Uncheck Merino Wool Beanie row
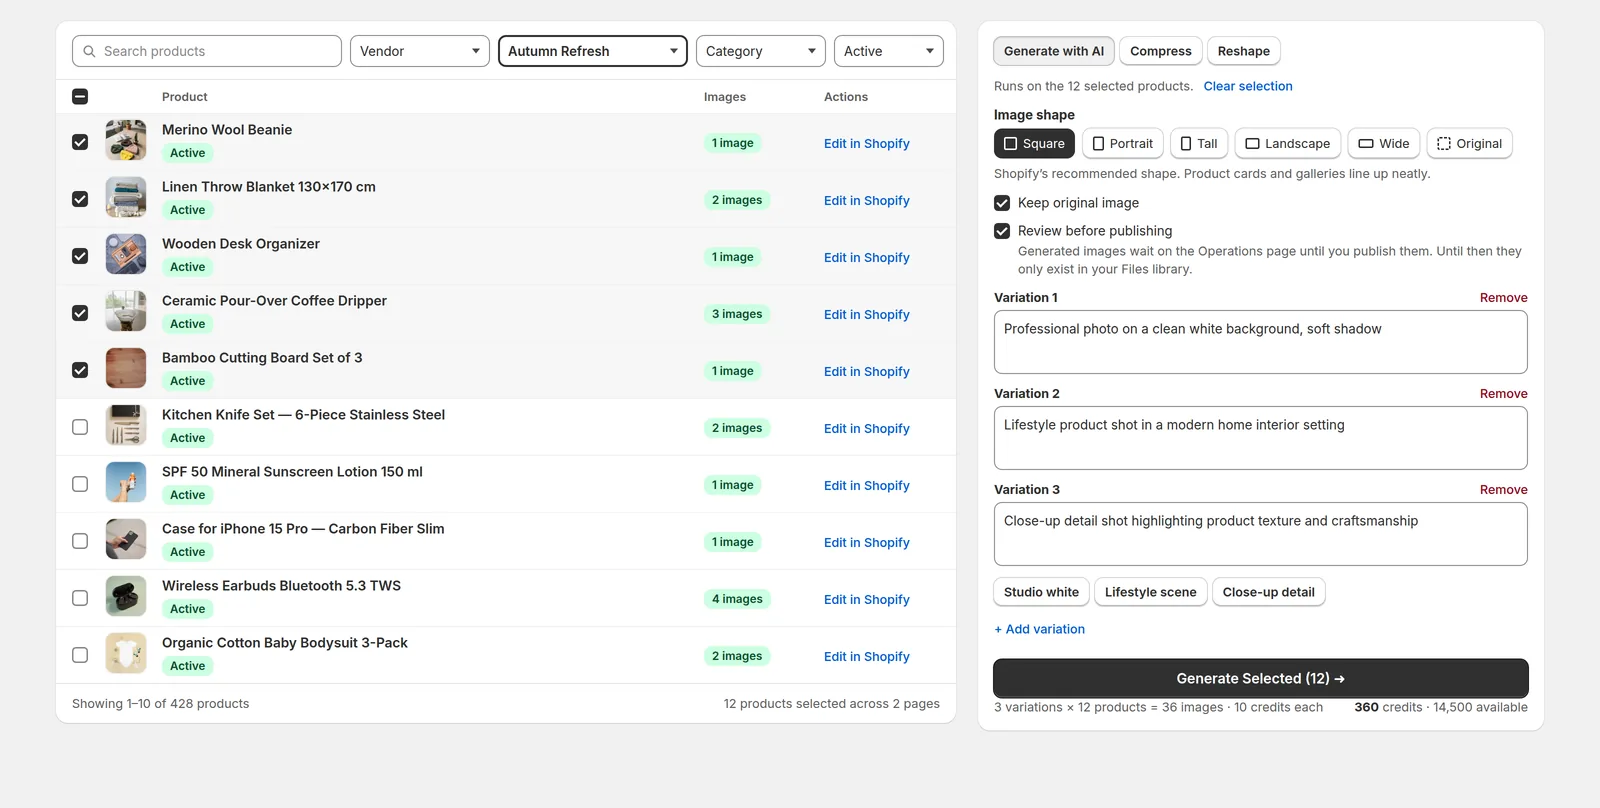Screen dimensions: 1600x808 tap(80, 142)
